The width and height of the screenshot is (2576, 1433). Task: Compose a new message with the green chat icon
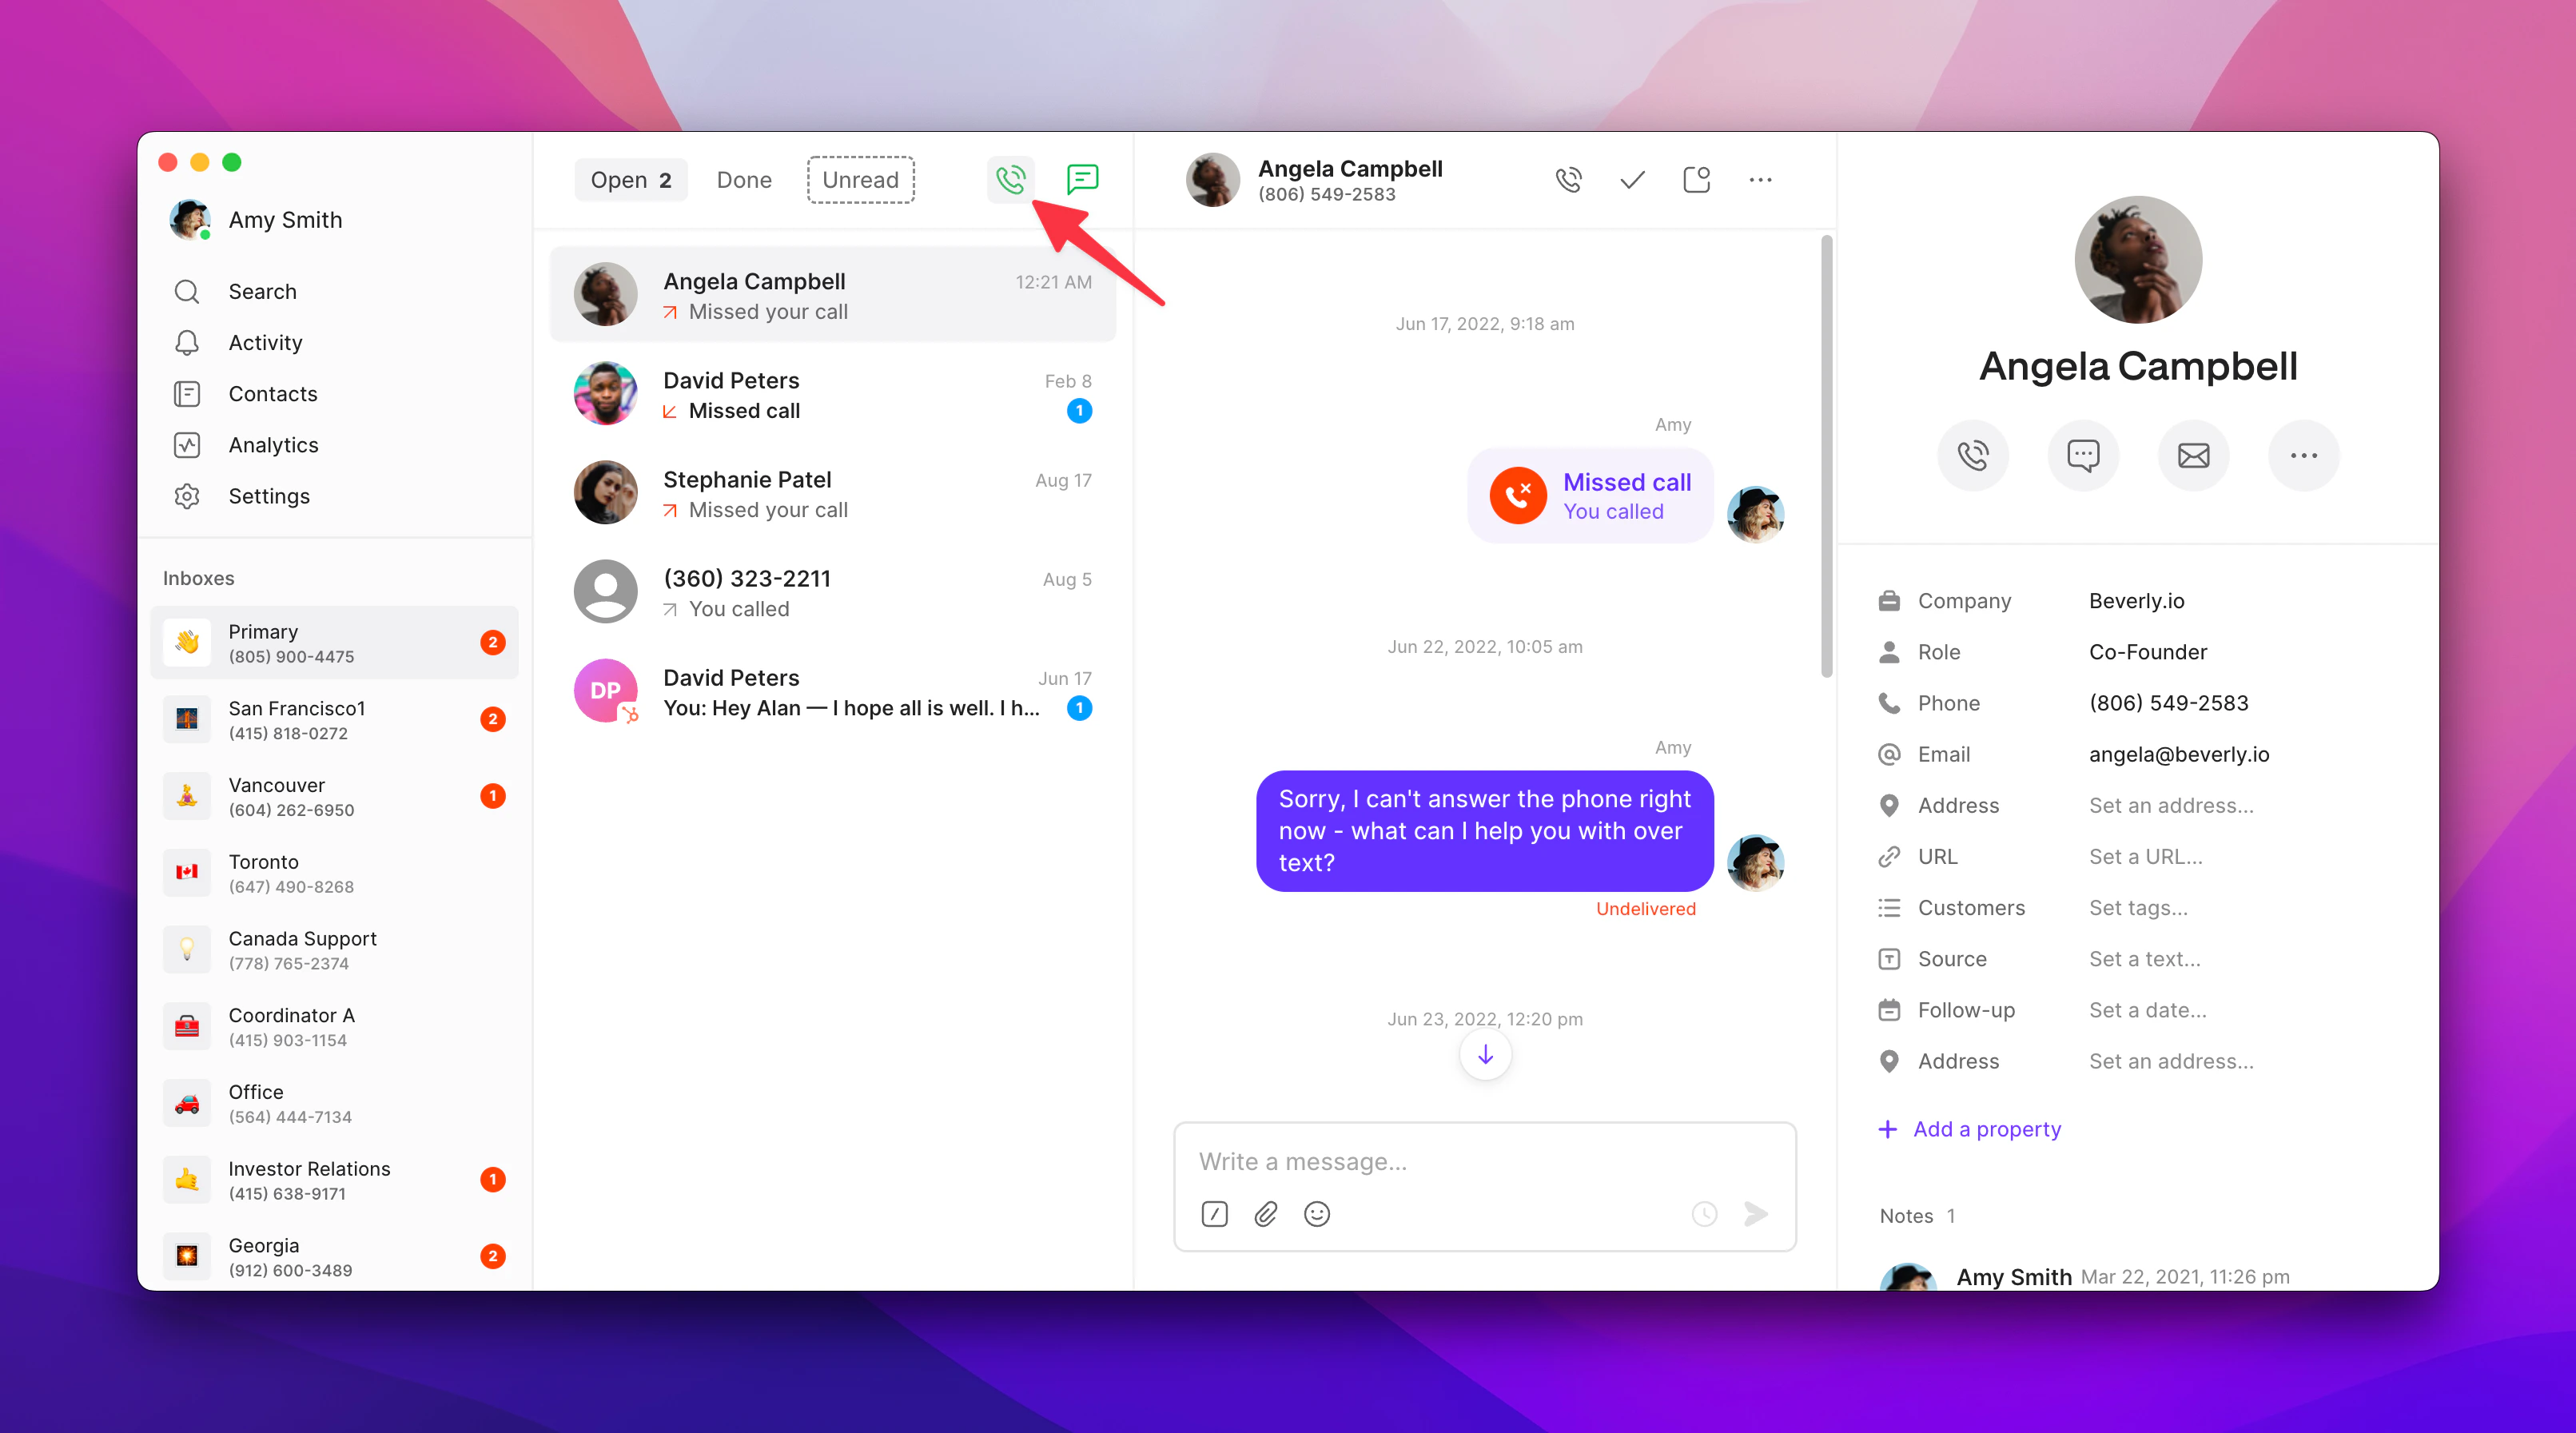[x=1084, y=180]
